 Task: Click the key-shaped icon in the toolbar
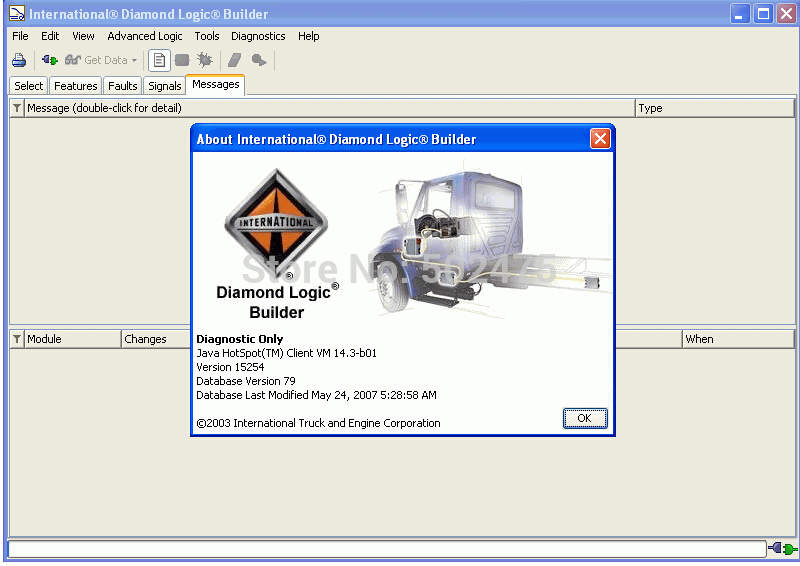point(259,60)
